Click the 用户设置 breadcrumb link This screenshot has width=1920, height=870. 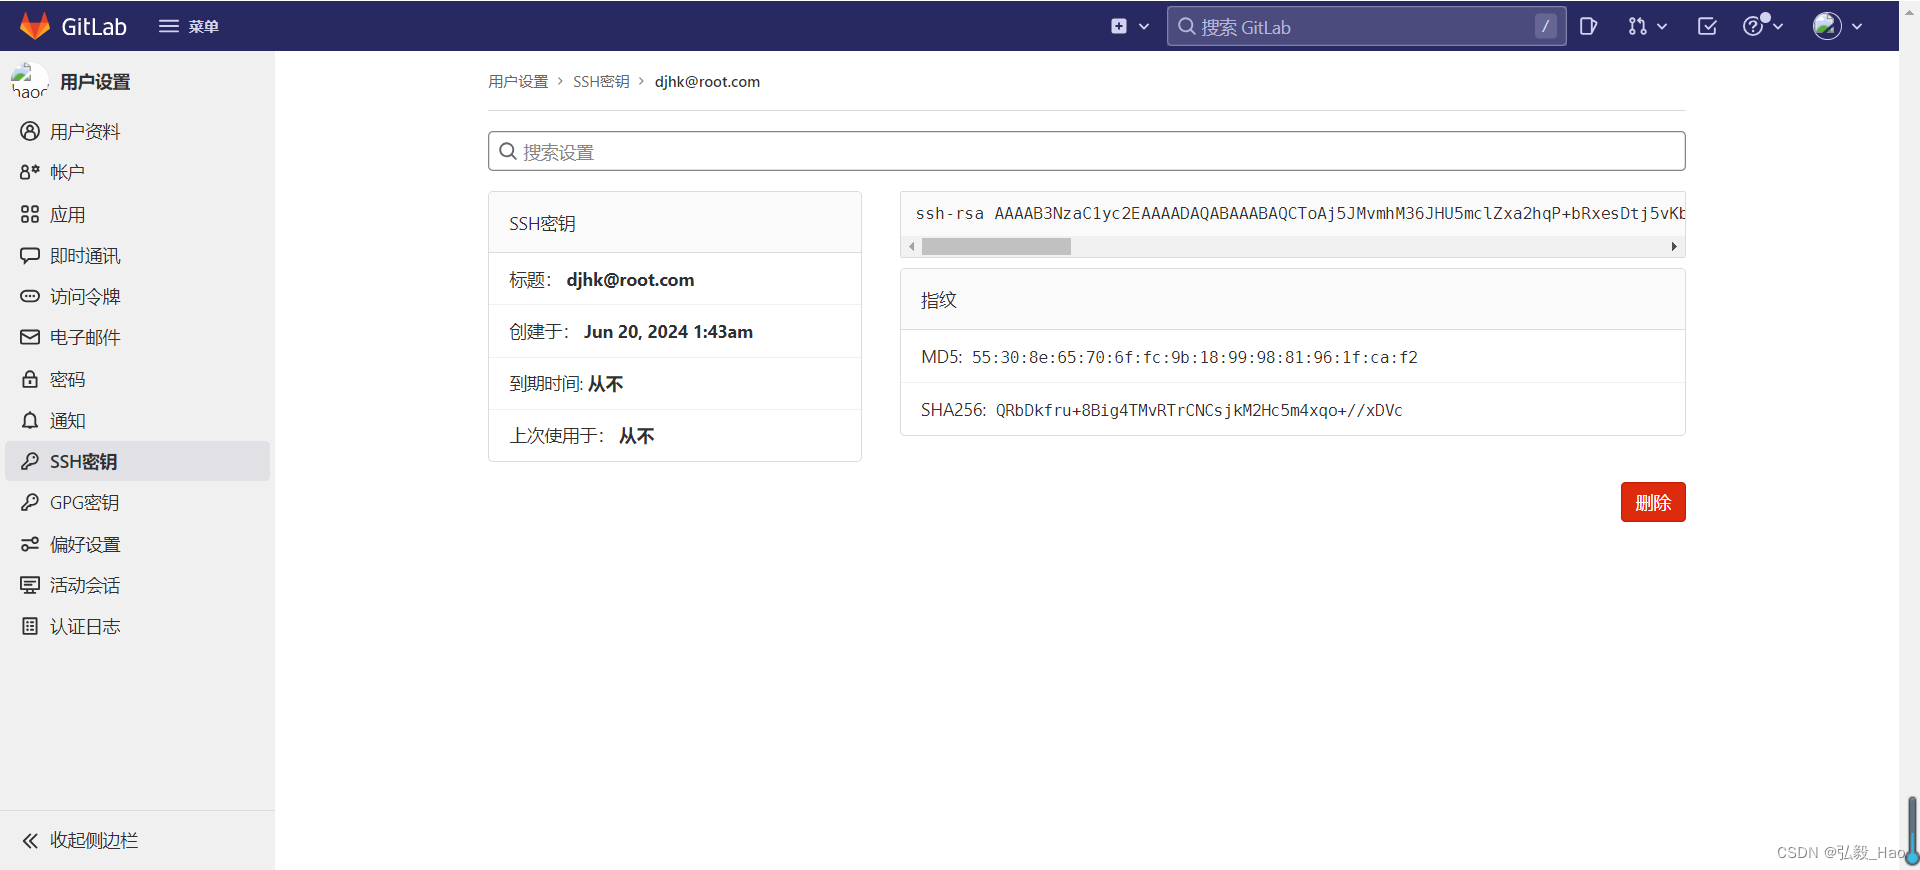pos(518,82)
